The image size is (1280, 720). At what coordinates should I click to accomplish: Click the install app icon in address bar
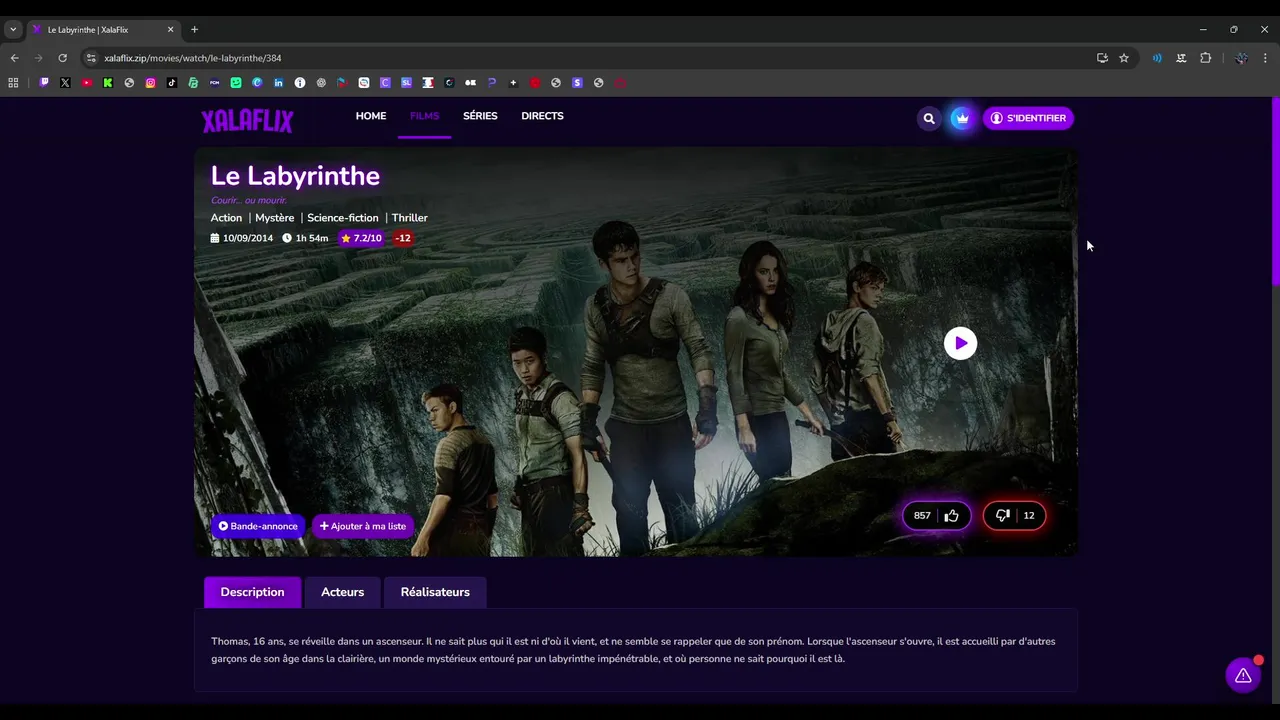(1102, 58)
